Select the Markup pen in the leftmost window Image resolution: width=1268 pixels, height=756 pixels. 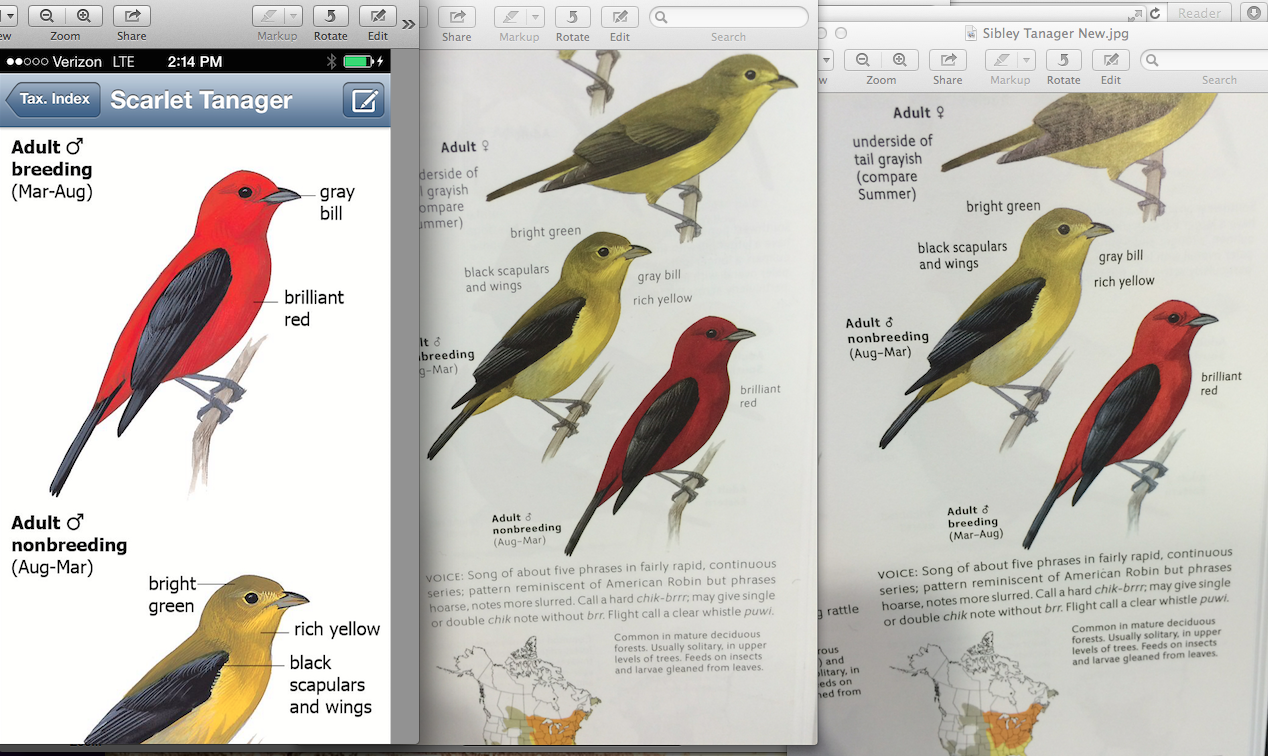pos(267,16)
